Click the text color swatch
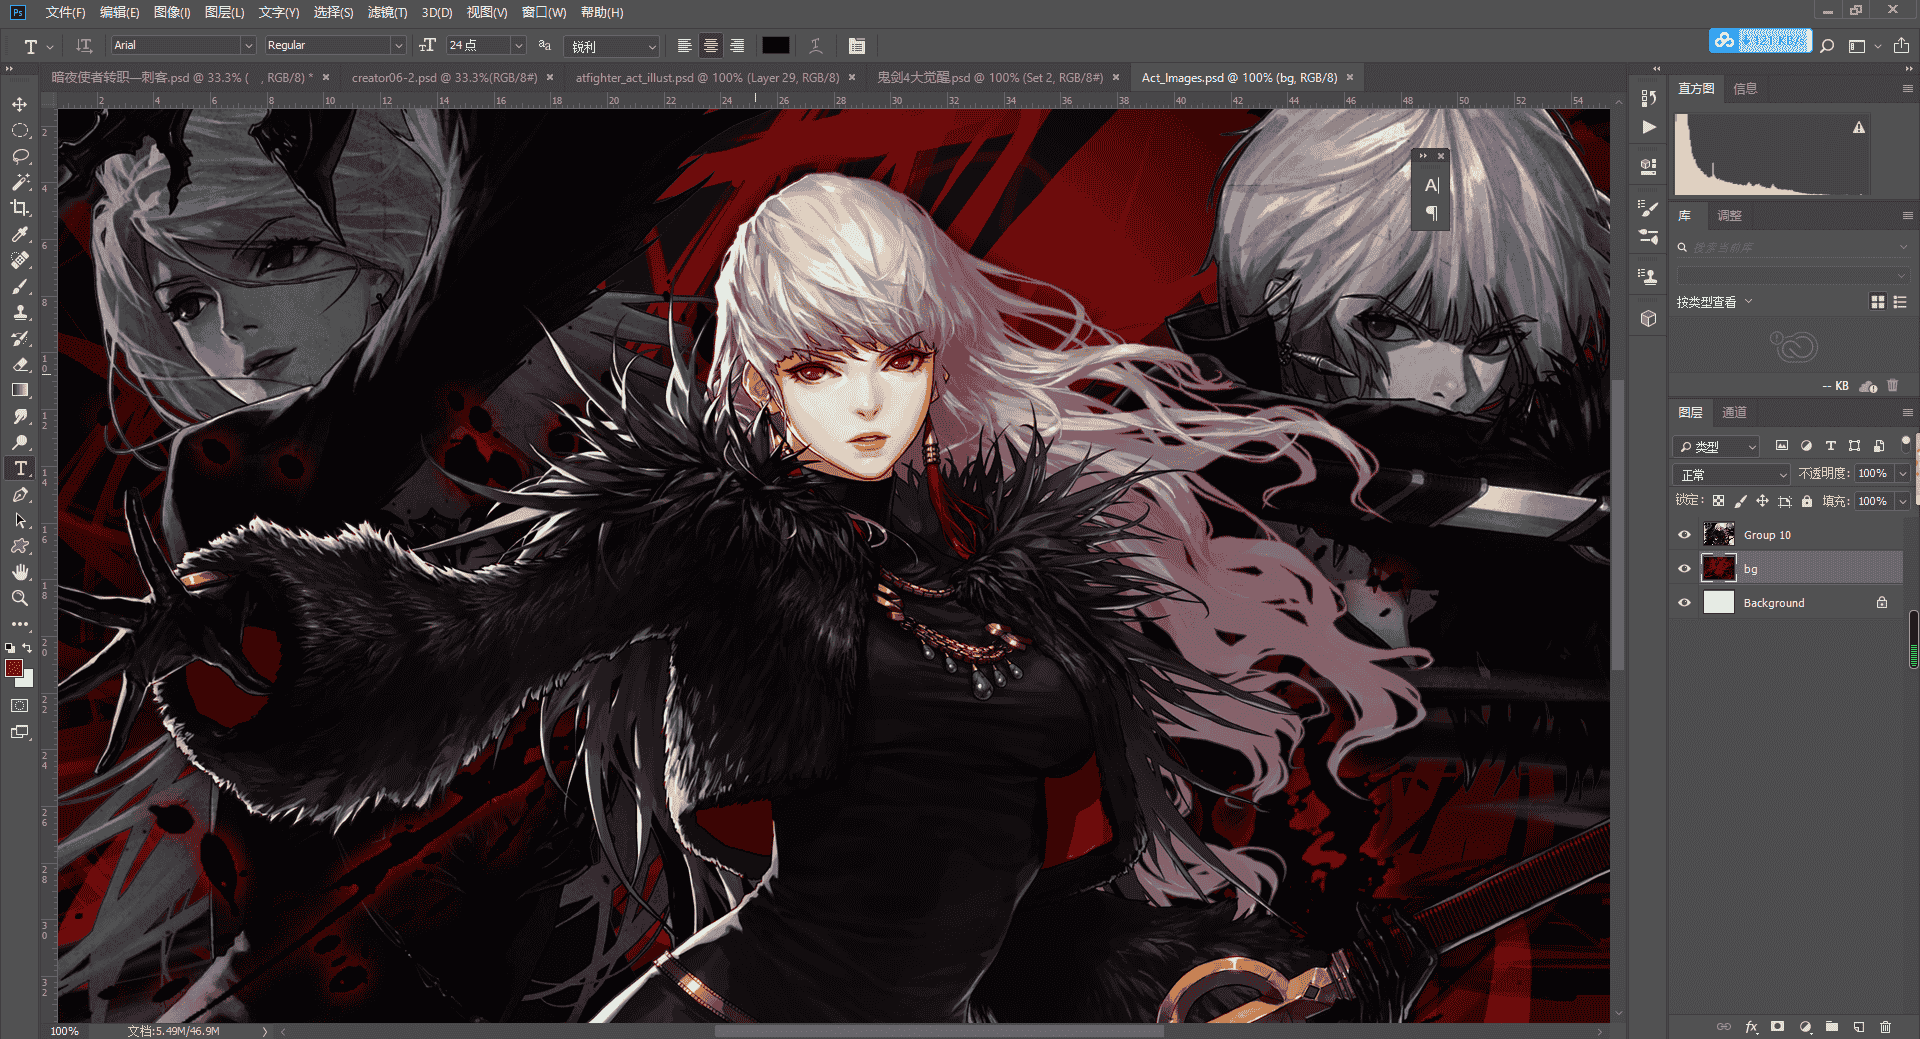Viewport: 1920px width, 1039px height. (776, 45)
